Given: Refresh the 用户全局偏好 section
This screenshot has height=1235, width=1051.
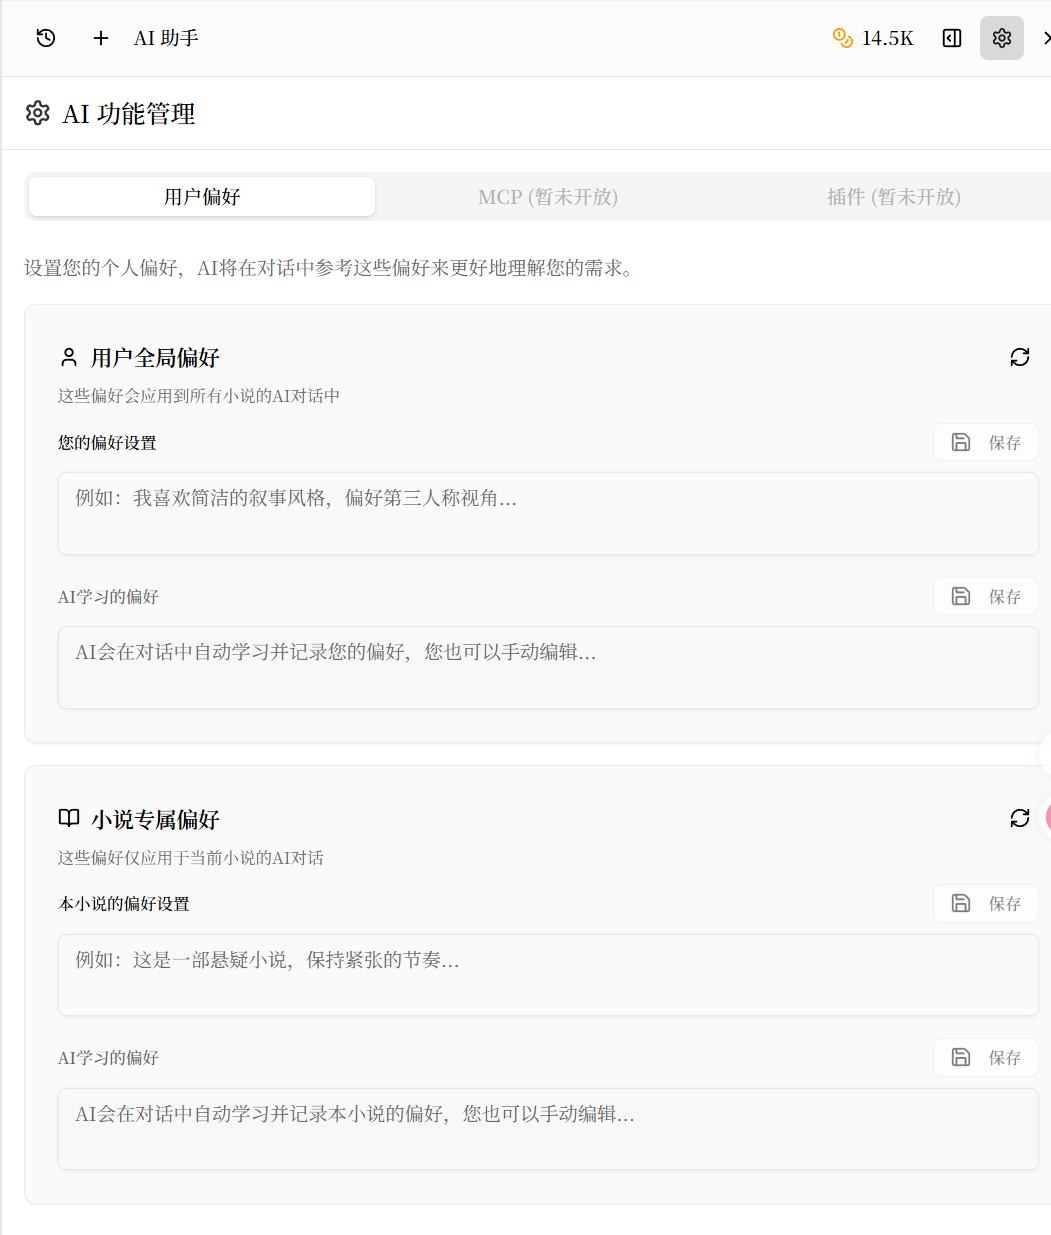Looking at the screenshot, I should (x=1019, y=357).
